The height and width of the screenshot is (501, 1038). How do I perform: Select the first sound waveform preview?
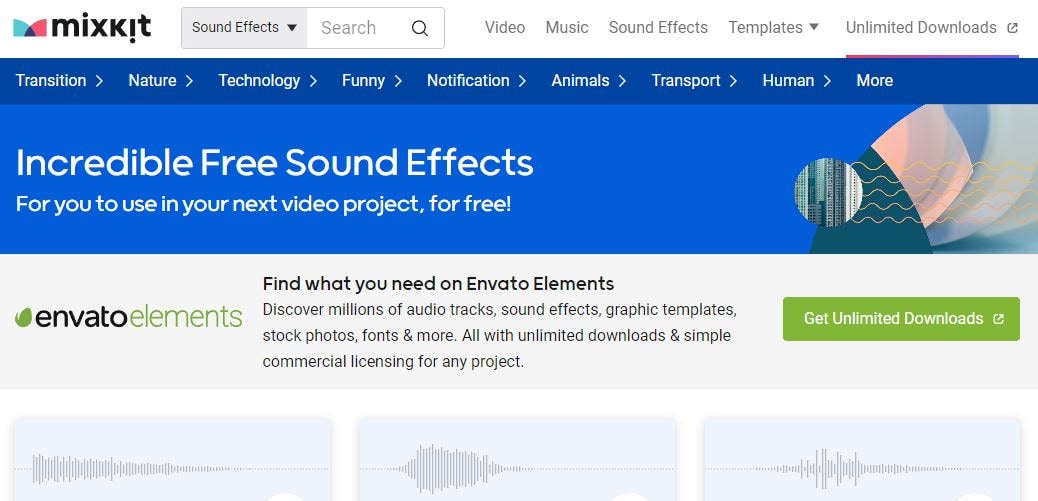pos(172,467)
